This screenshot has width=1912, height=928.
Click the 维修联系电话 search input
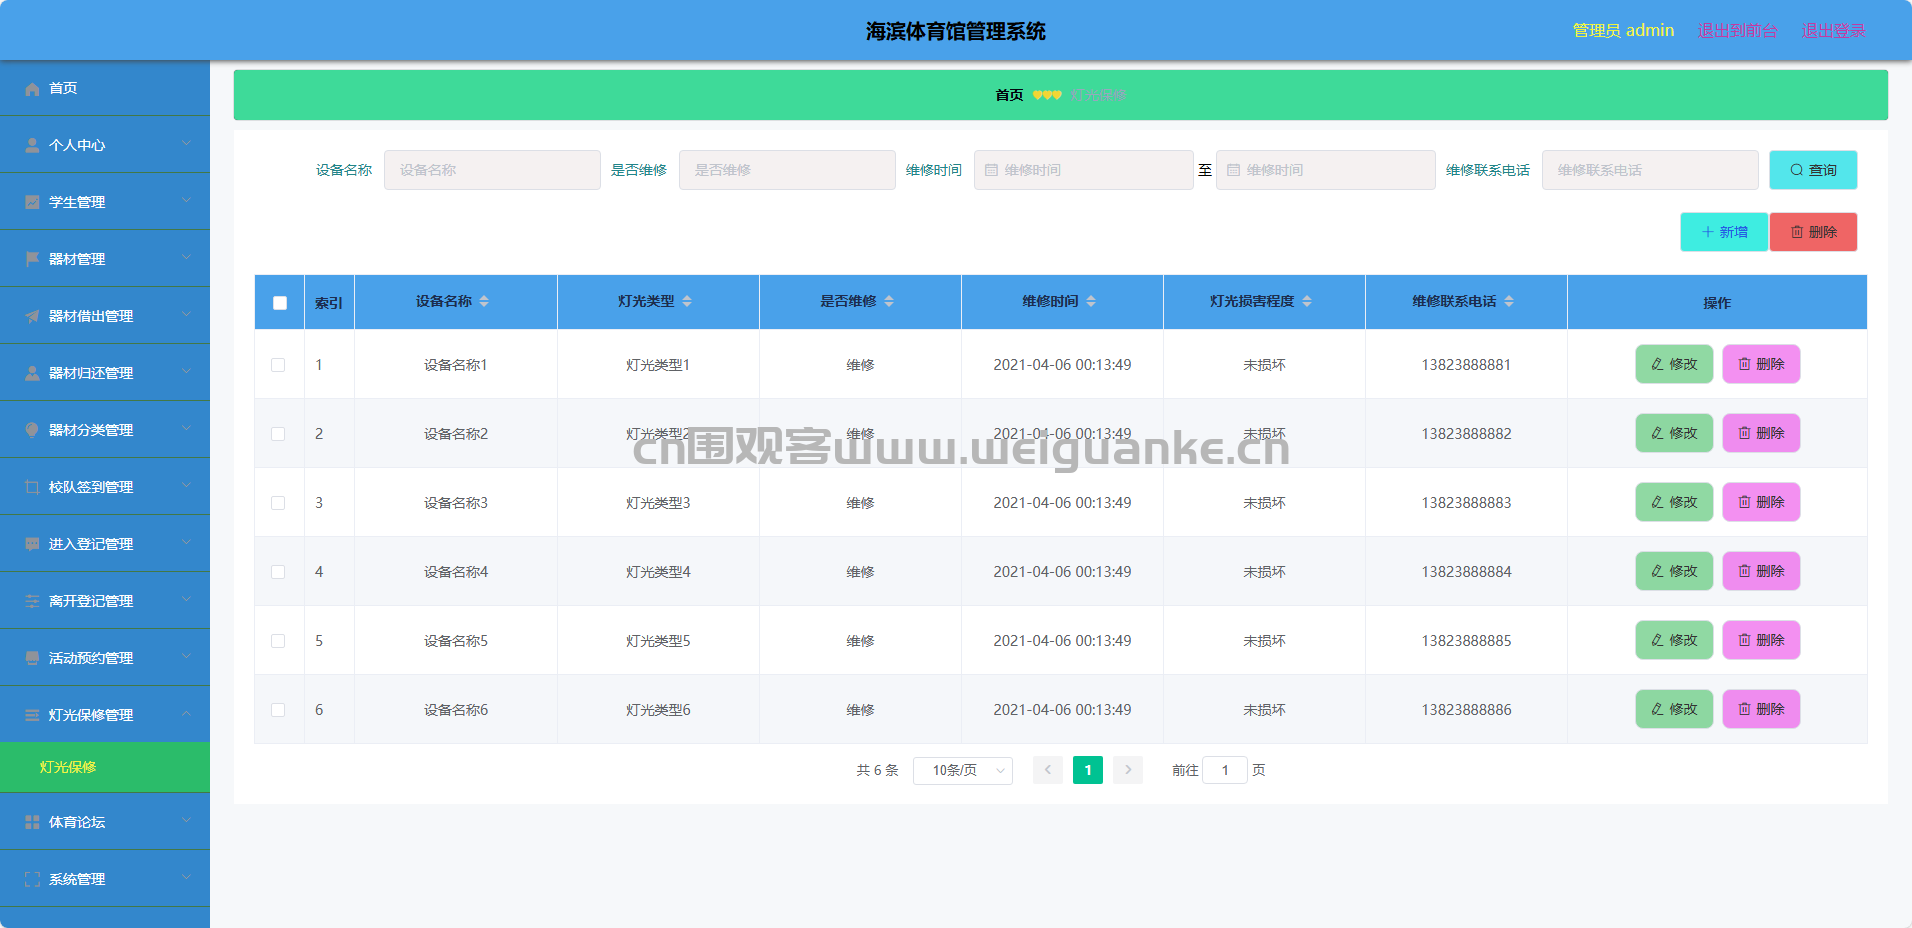click(x=1650, y=170)
